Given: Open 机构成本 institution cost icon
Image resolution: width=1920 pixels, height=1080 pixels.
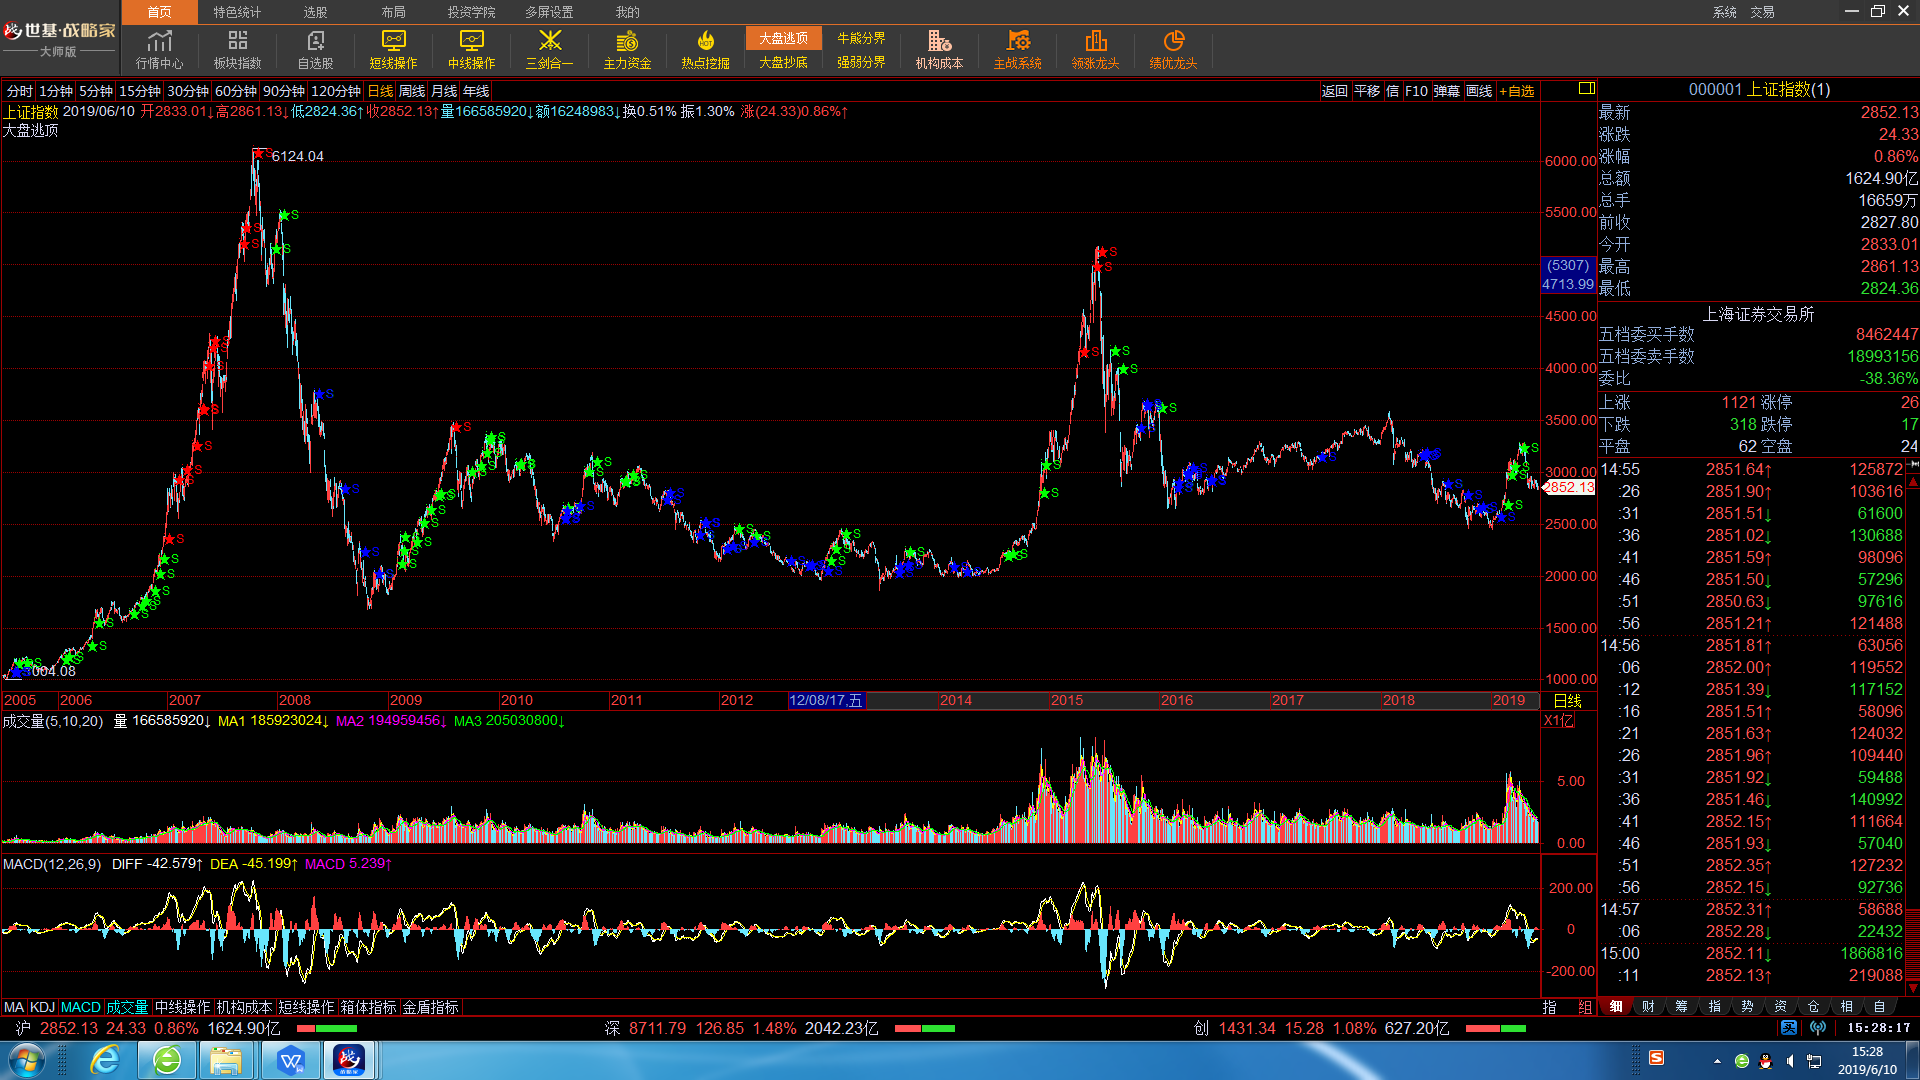Looking at the screenshot, I should click(x=939, y=49).
